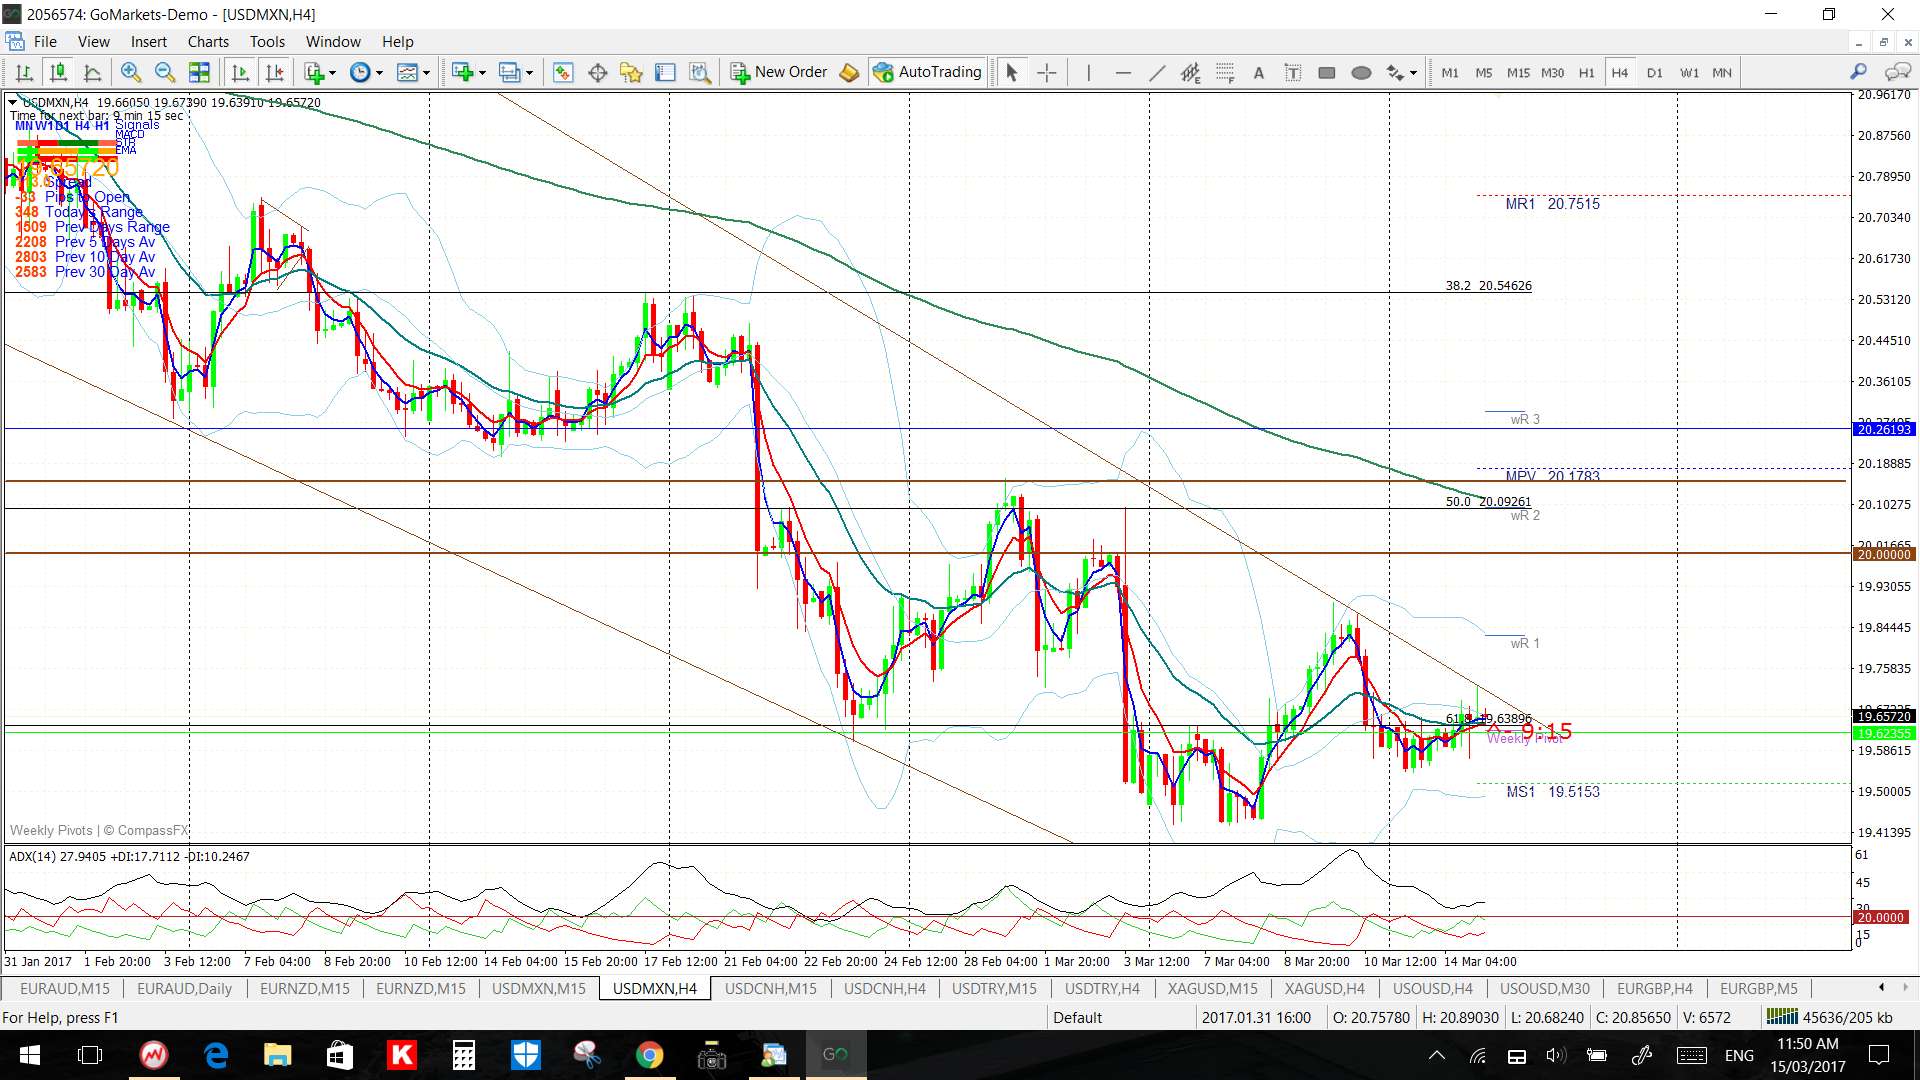
Task: Open the tile windows icon
Action: 199,72
